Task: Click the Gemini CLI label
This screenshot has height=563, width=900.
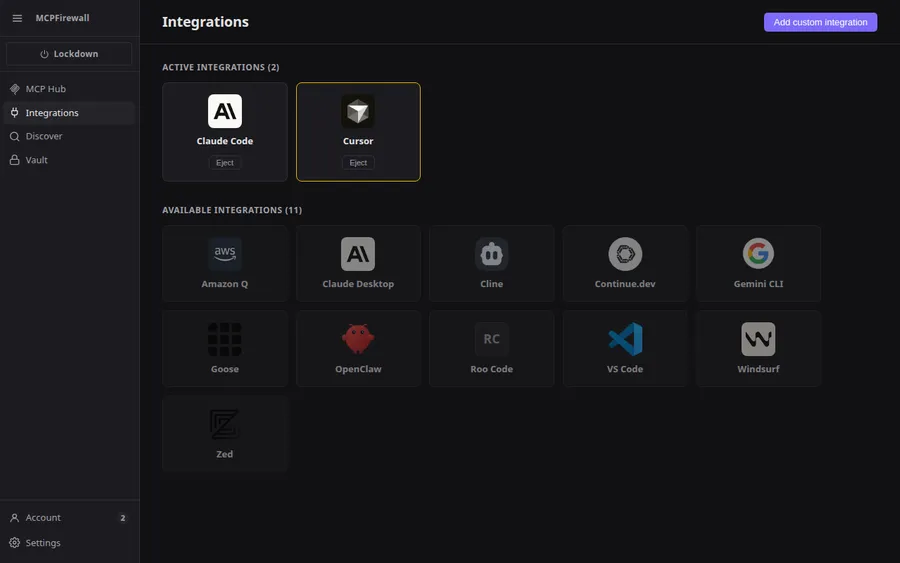Action: coord(758,284)
